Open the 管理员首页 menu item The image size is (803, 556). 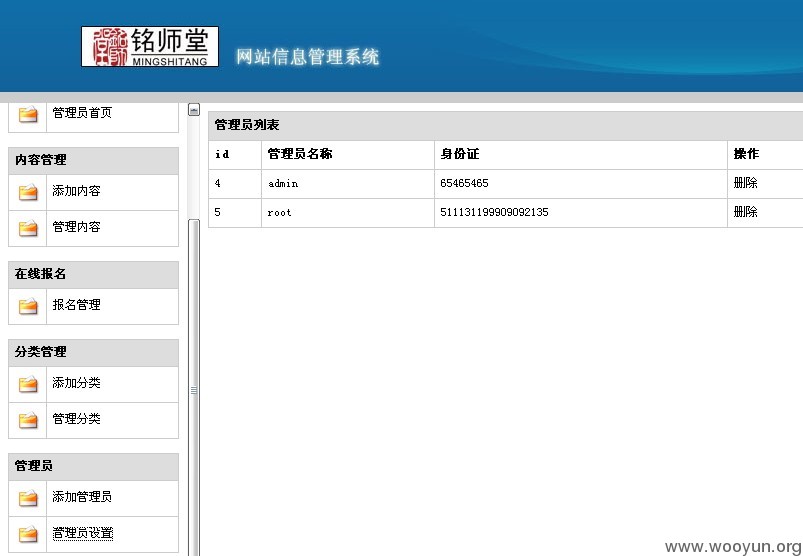pos(82,113)
